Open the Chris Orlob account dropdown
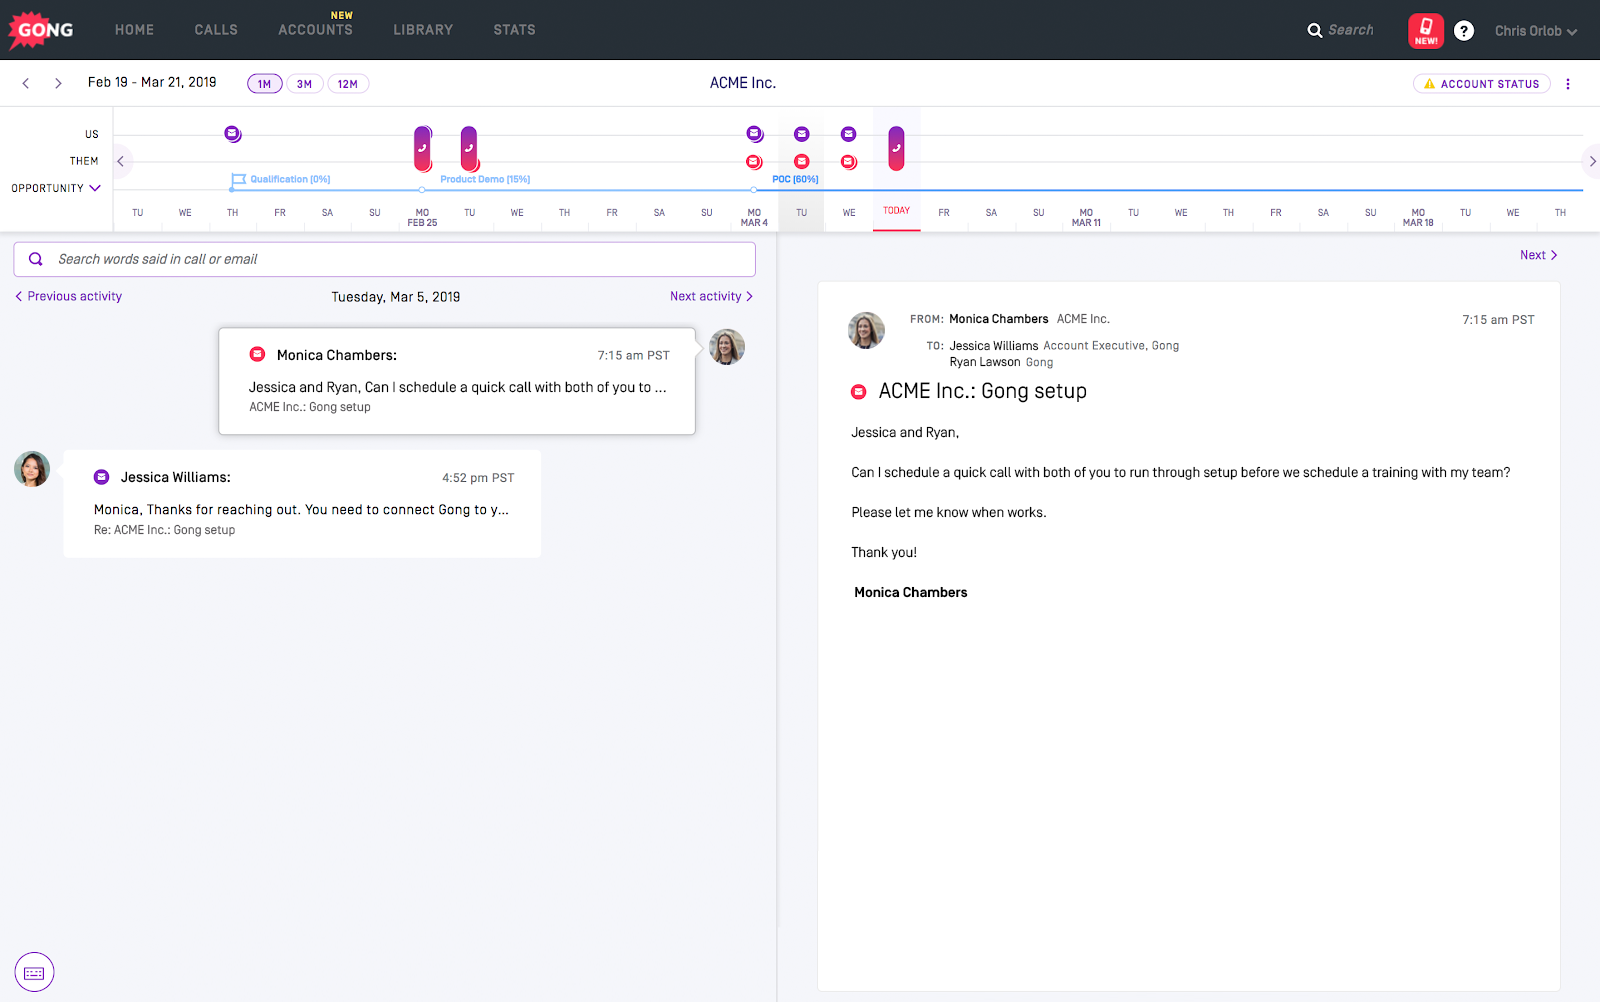 coord(1535,30)
